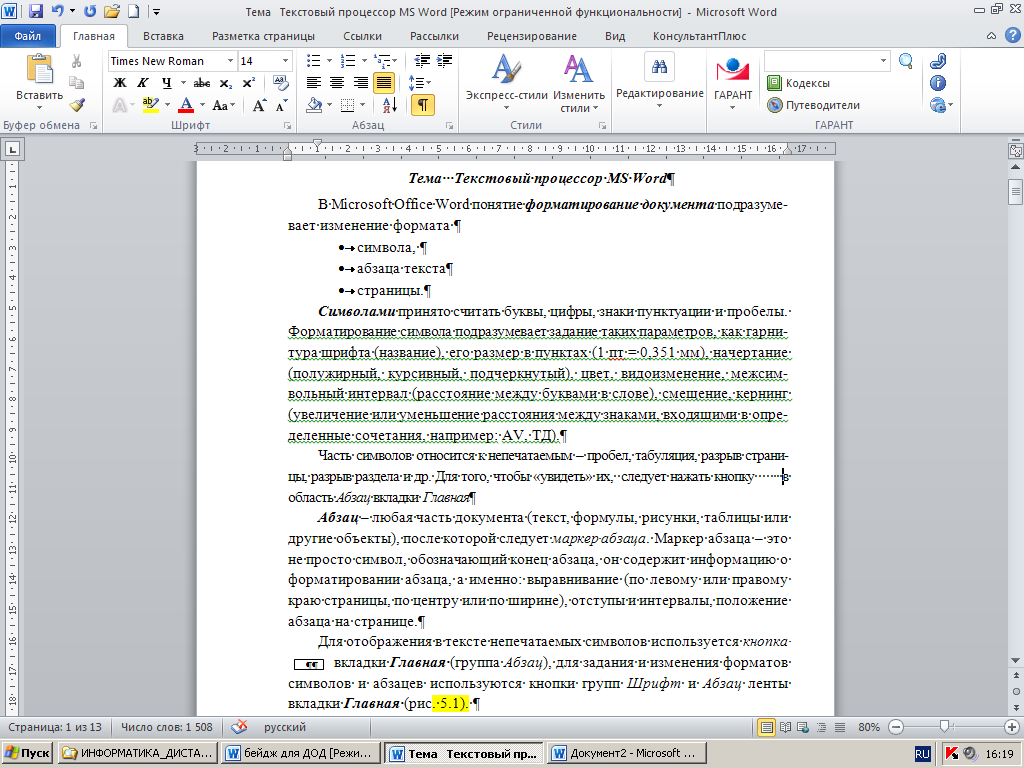Viewport: 1024px width, 768px height.
Task: Decrease font size with shrink font icon
Action: [281, 105]
